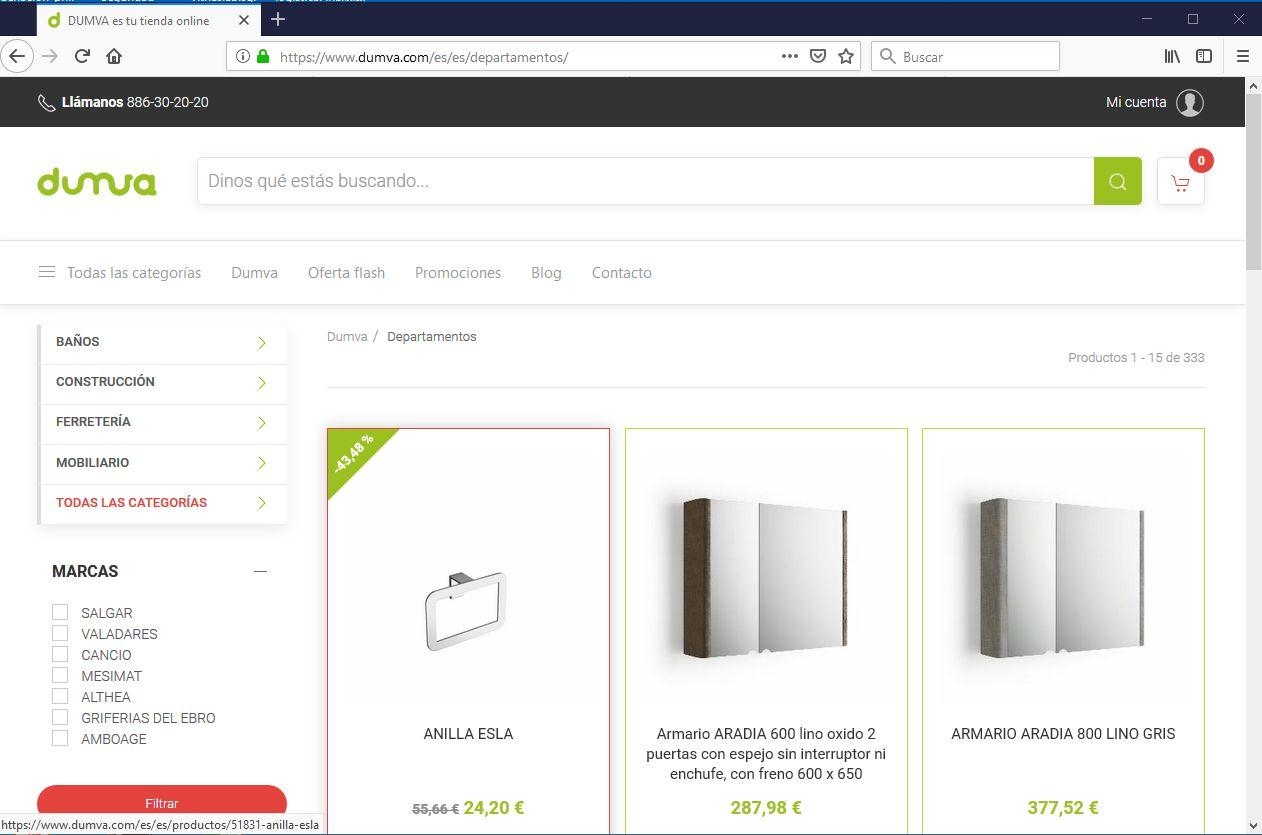This screenshot has width=1262, height=835.
Task: Click the Dumva logo
Action: coord(97,181)
